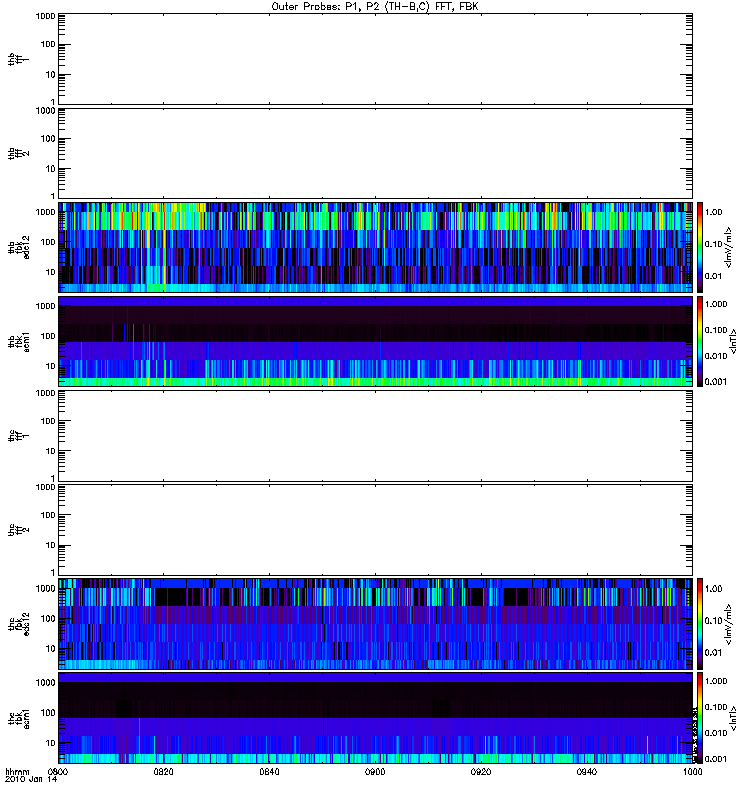
Task: Select the thb fbk edc12 color bar
Action: click(x=700, y=247)
